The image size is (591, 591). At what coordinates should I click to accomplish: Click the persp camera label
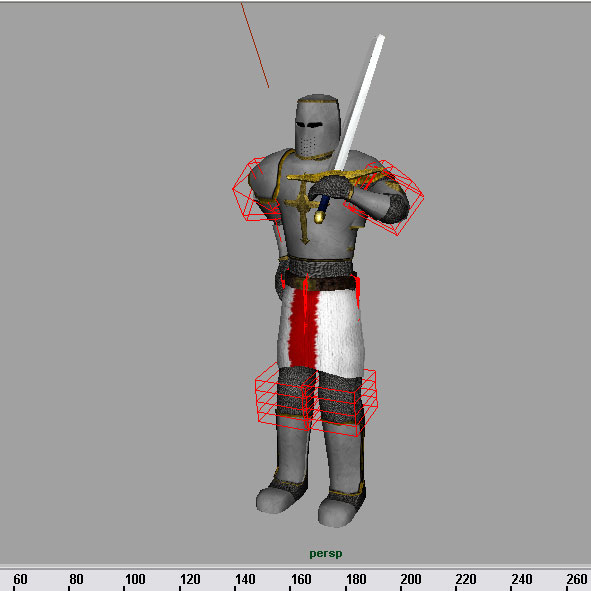pos(326,554)
